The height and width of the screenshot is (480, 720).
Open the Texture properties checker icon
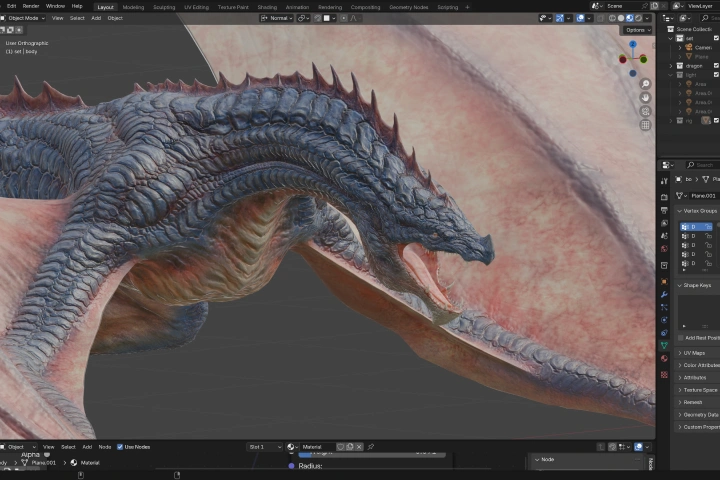click(664, 375)
